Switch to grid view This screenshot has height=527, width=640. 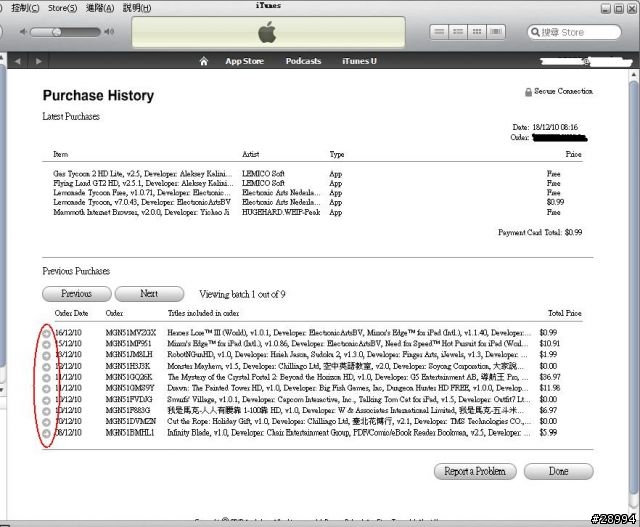477,32
